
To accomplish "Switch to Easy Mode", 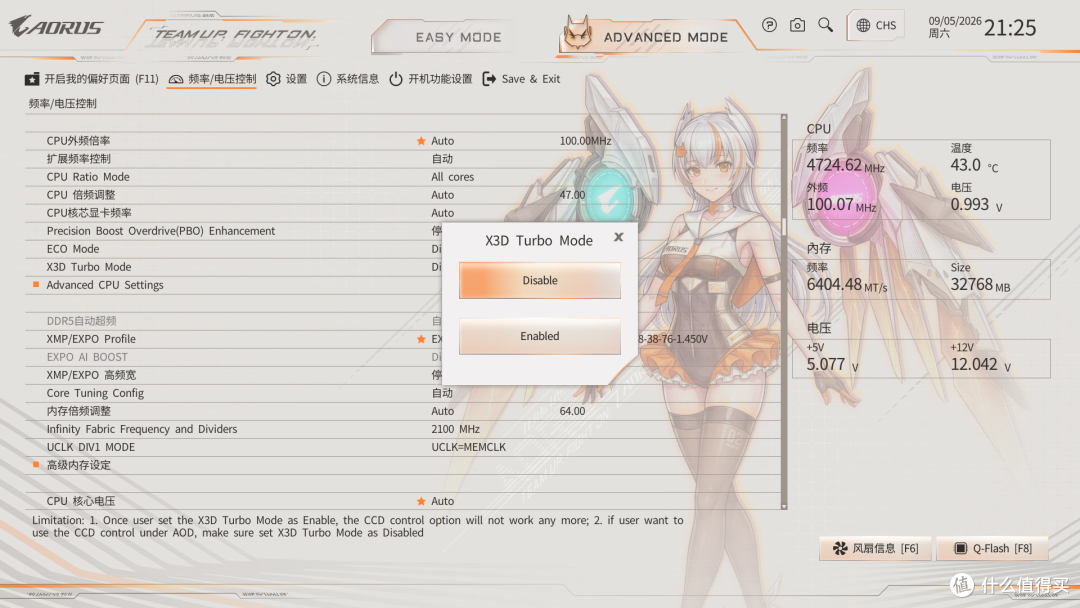I will [x=458, y=37].
